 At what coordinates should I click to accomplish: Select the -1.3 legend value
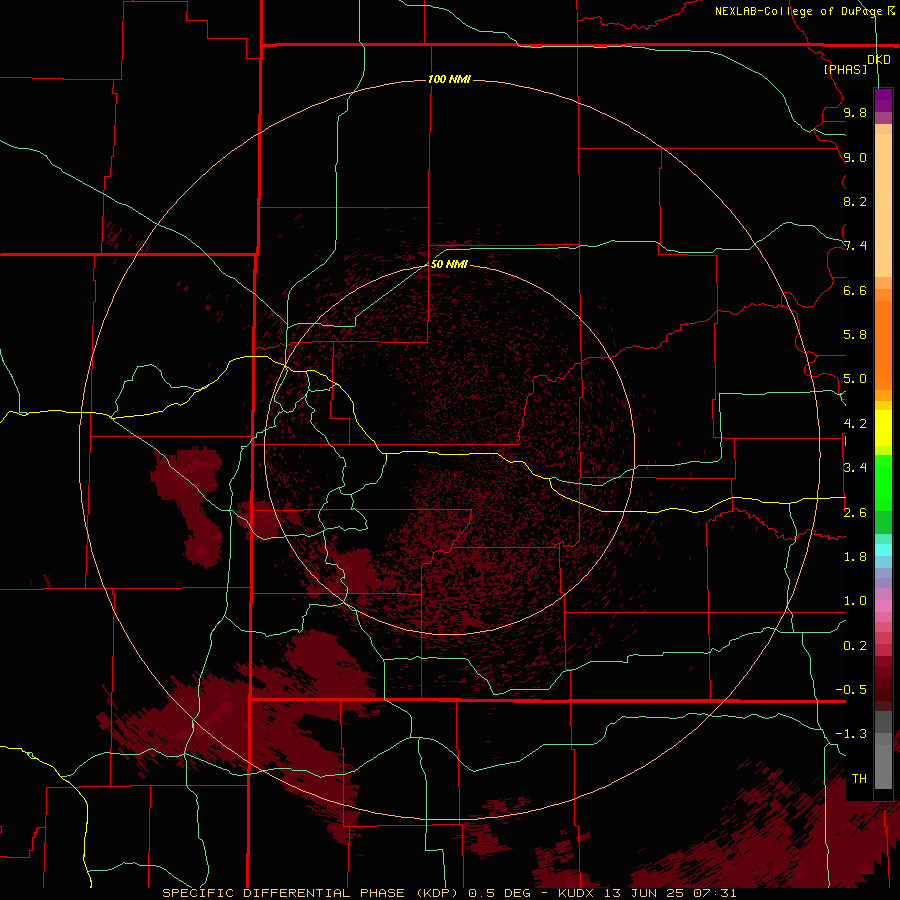(x=851, y=734)
